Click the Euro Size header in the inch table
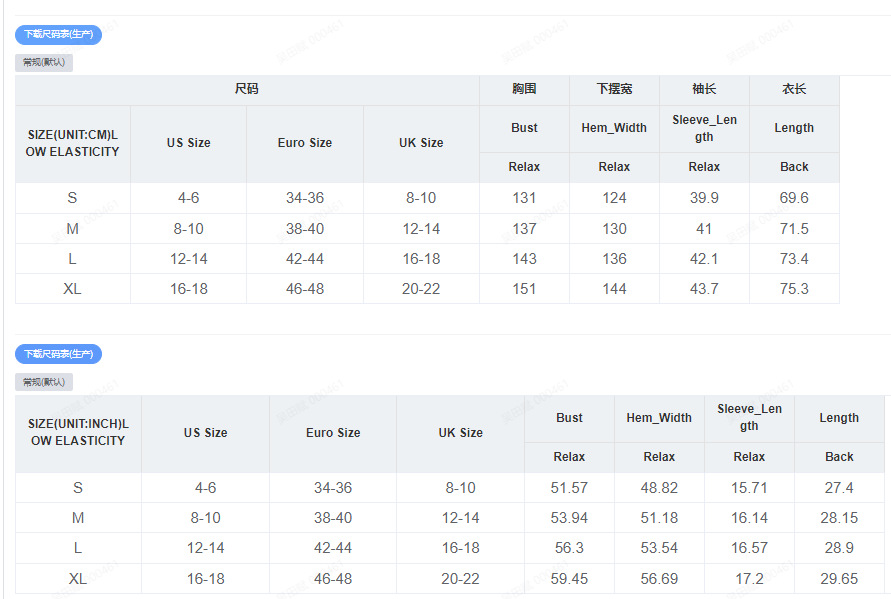 [x=333, y=433]
